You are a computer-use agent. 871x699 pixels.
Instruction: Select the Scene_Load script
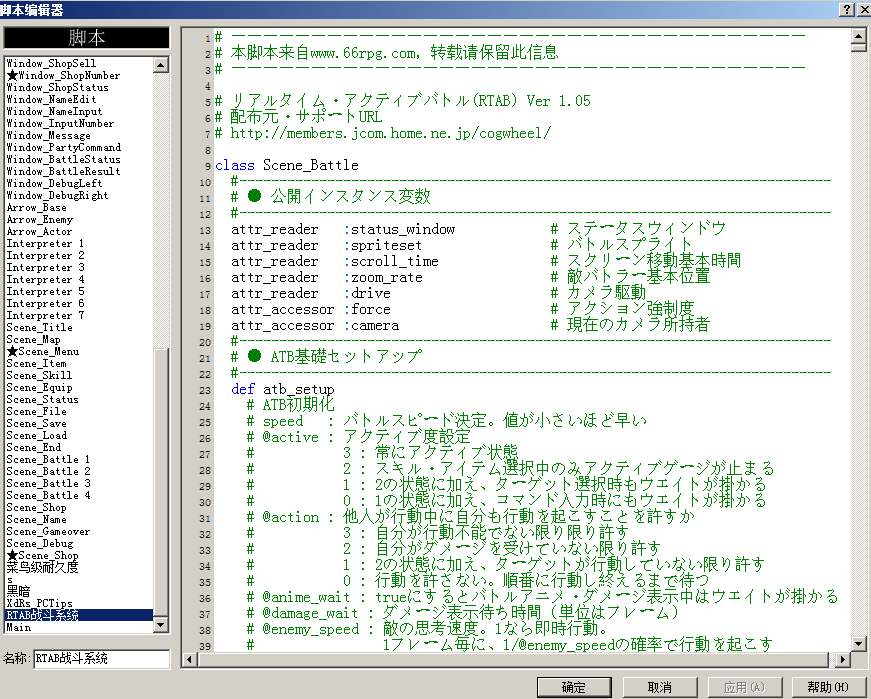click(x=79, y=436)
